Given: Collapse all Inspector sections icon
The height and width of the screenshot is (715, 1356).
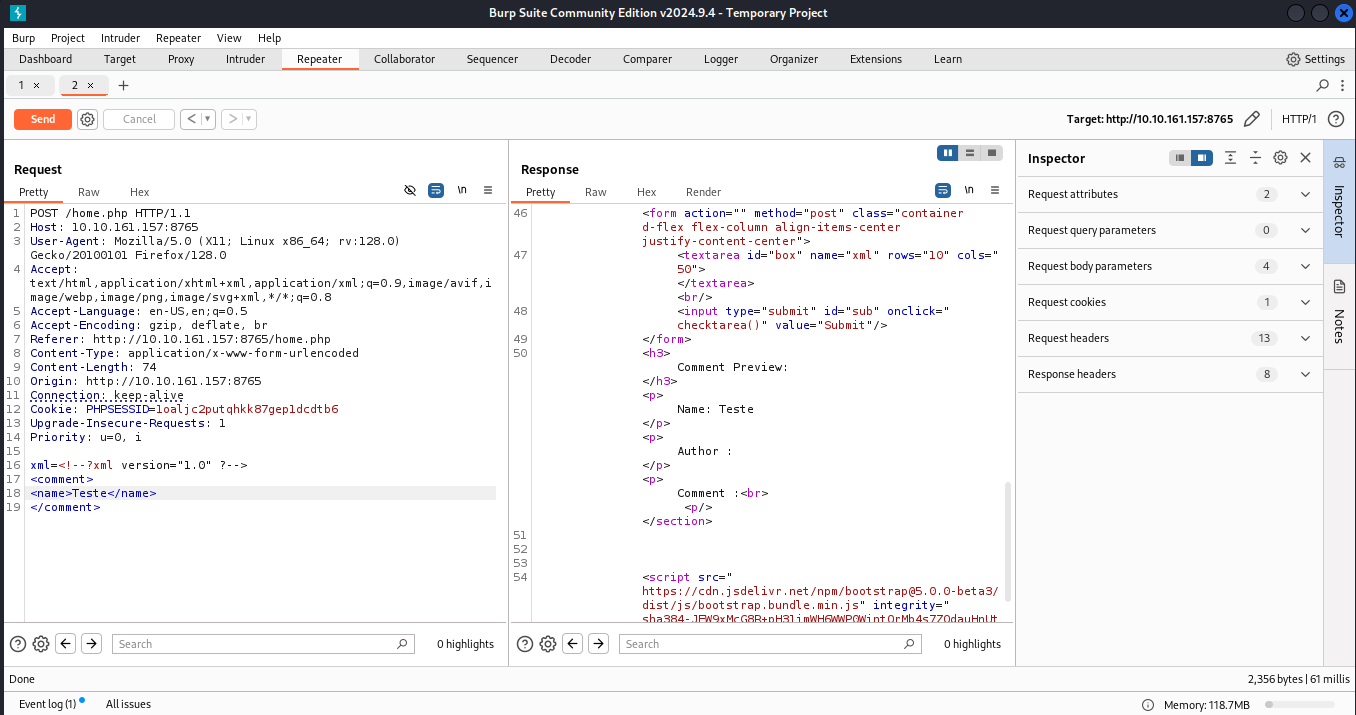Looking at the screenshot, I should [1255, 158].
